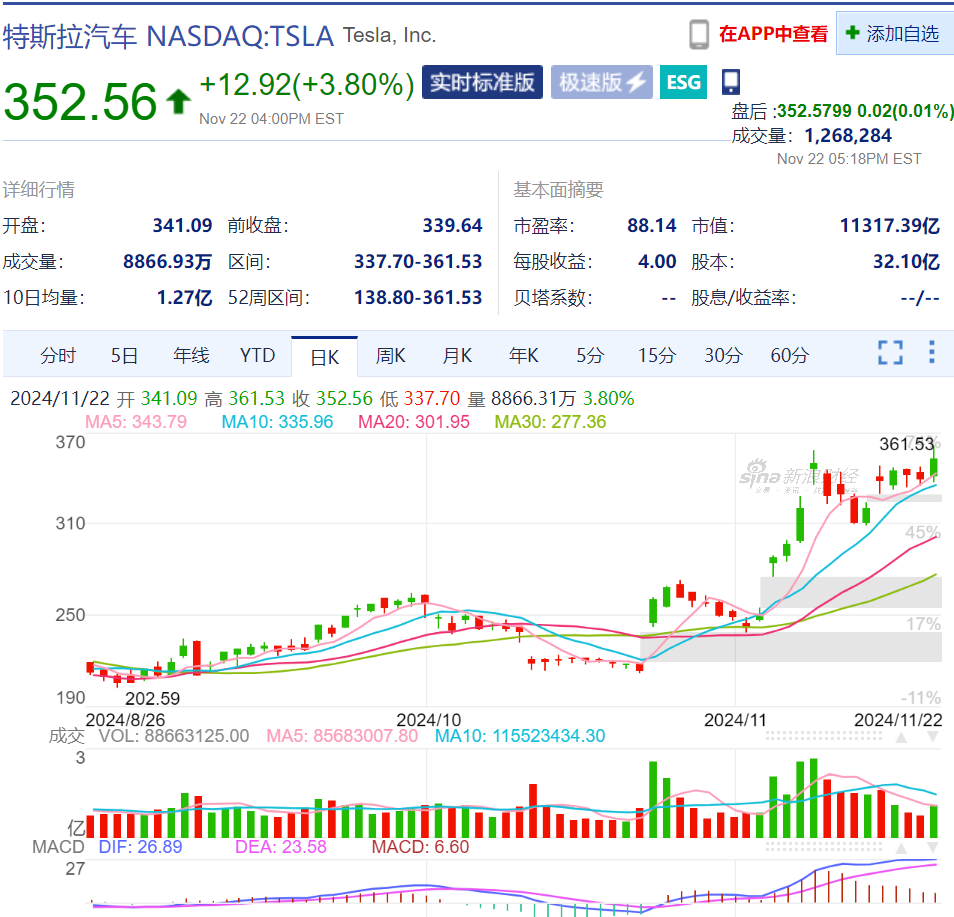Click the plus icon in 添加自选
Viewport: 954px width, 917px height.
pyautogui.click(x=855, y=32)
